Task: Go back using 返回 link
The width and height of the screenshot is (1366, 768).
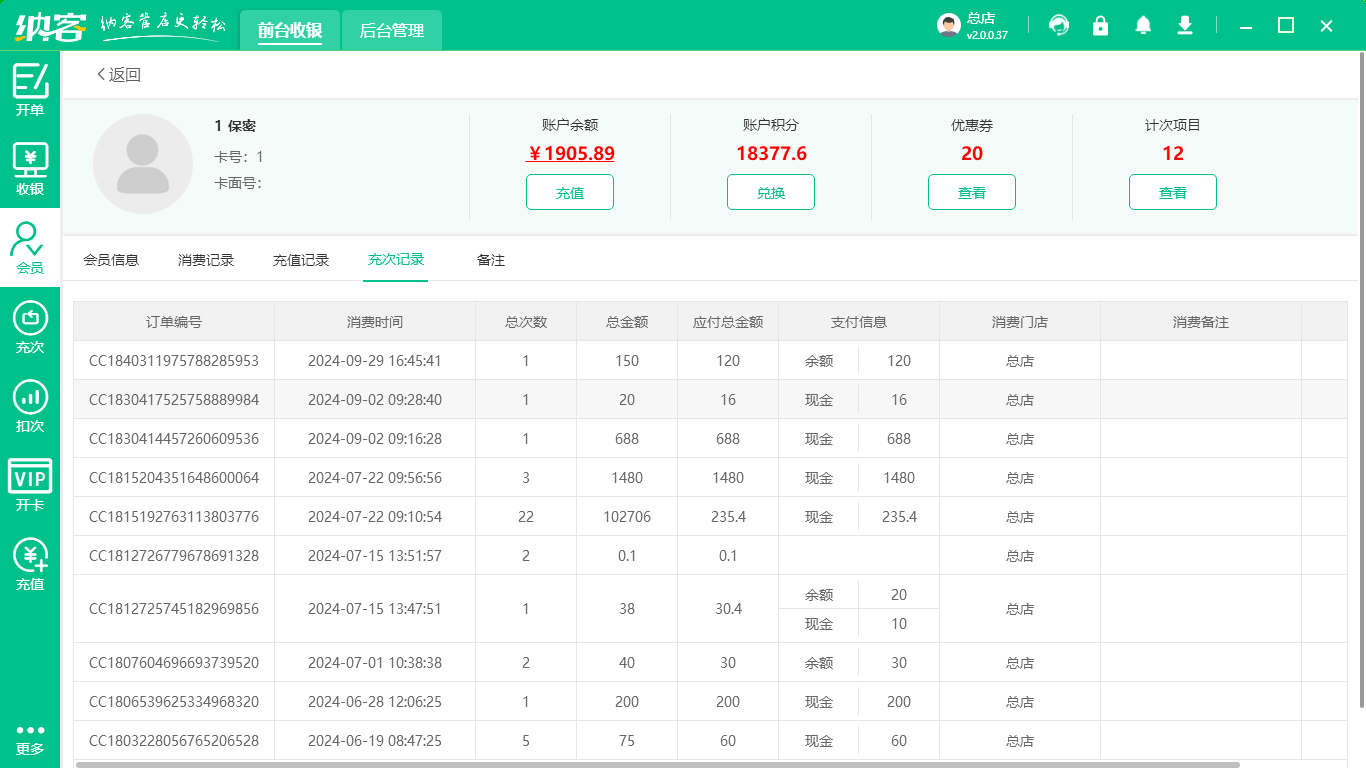Action: coord(119,75)
